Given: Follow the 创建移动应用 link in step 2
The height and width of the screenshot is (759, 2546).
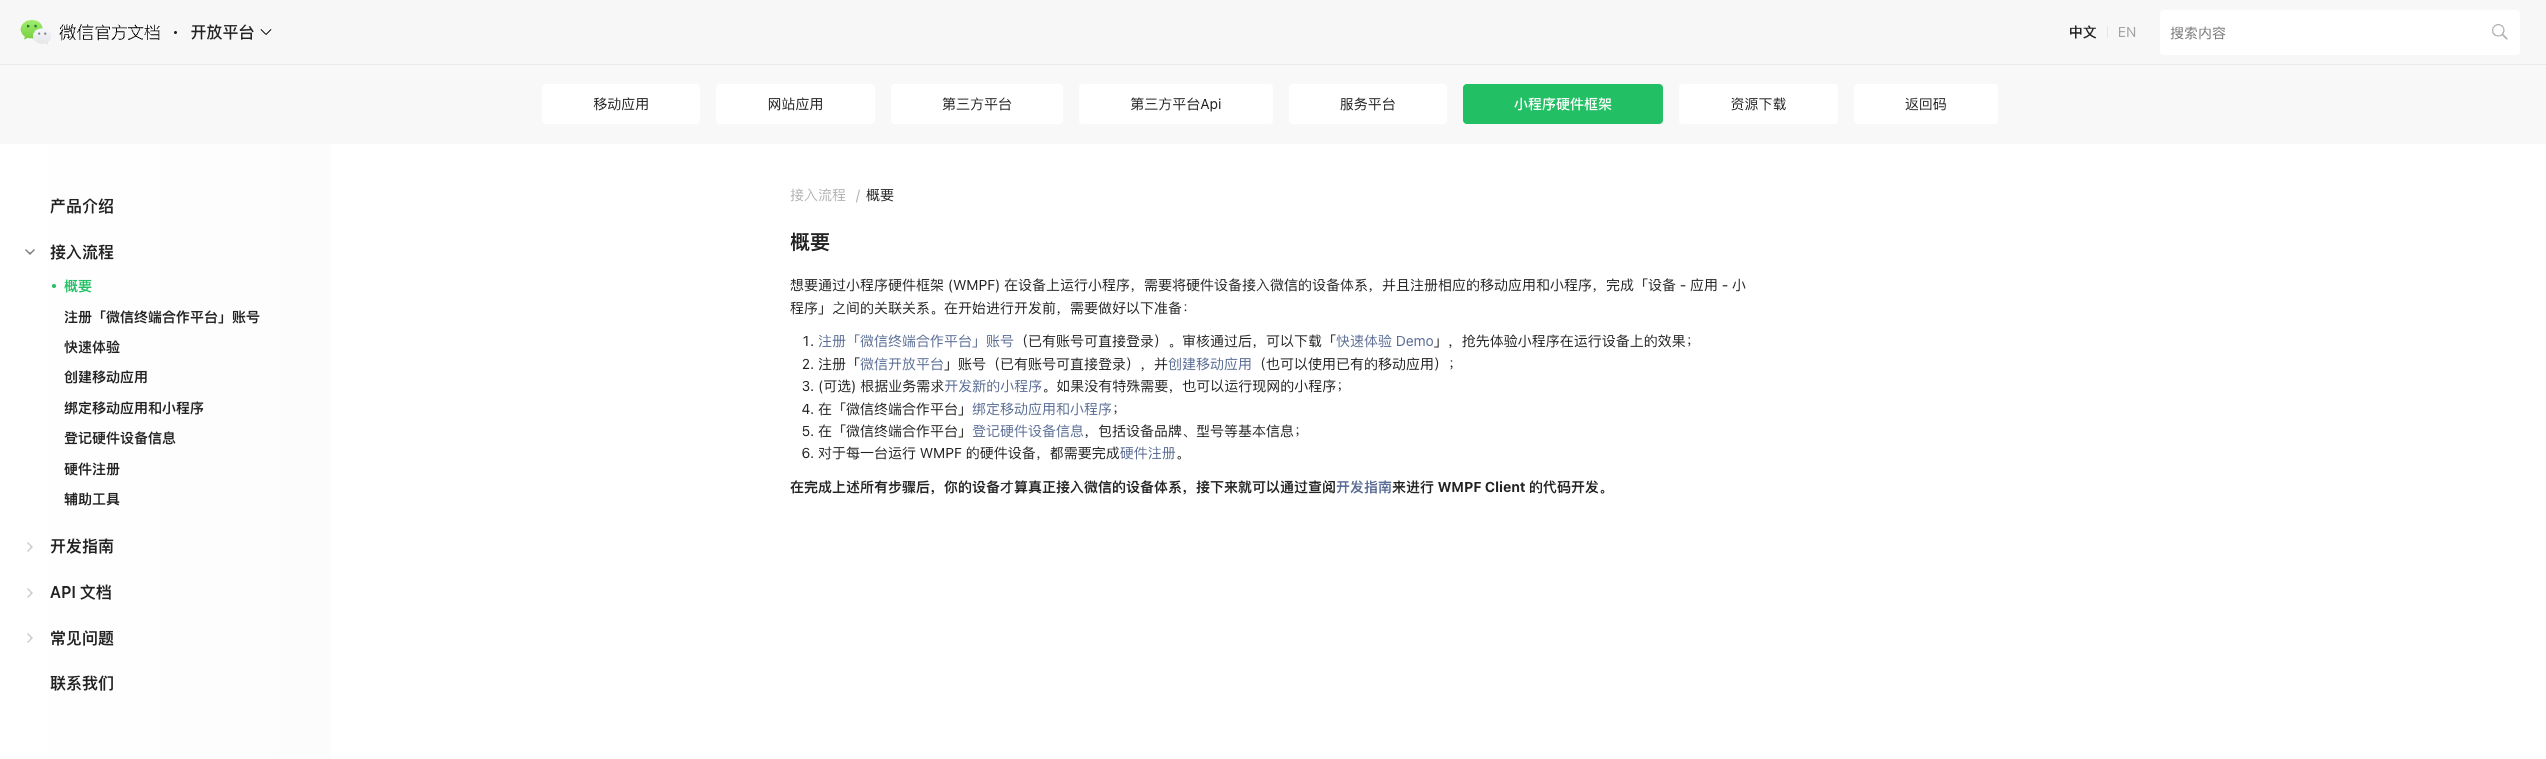Looking at the screenshot, I should pos(1210,364).
